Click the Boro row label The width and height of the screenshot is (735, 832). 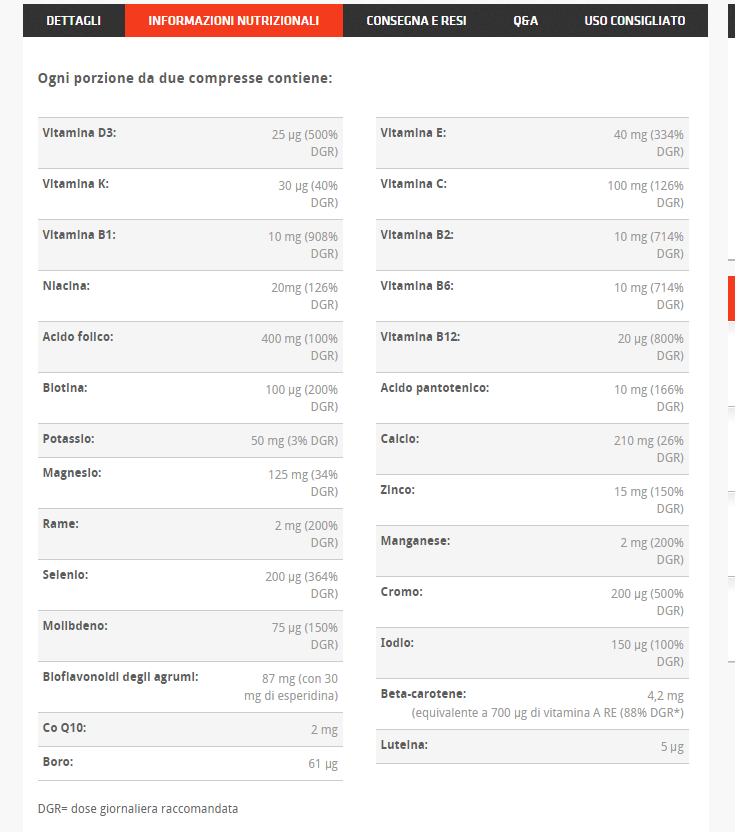tap(58, 762)
